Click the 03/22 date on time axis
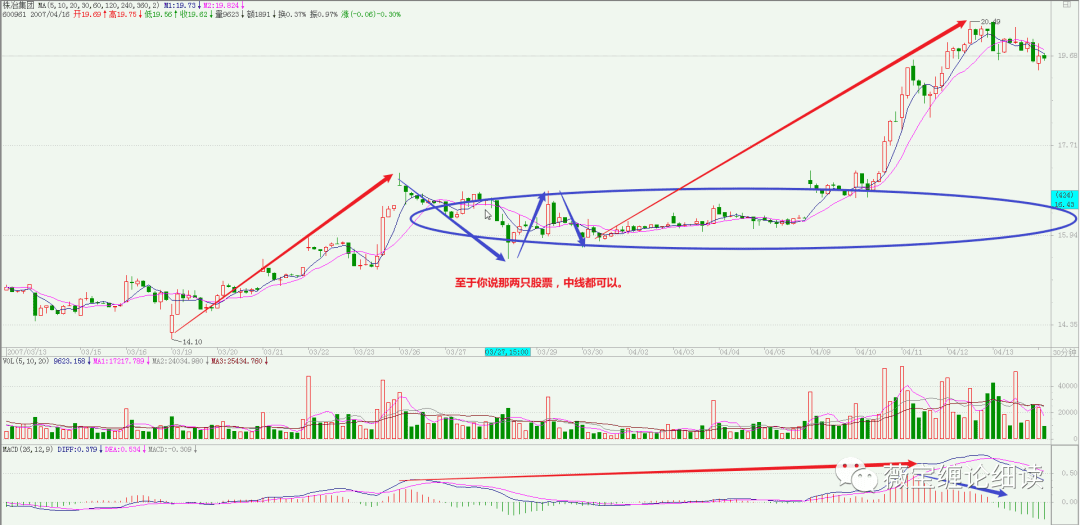1080x525 pixels. [318, 351]
